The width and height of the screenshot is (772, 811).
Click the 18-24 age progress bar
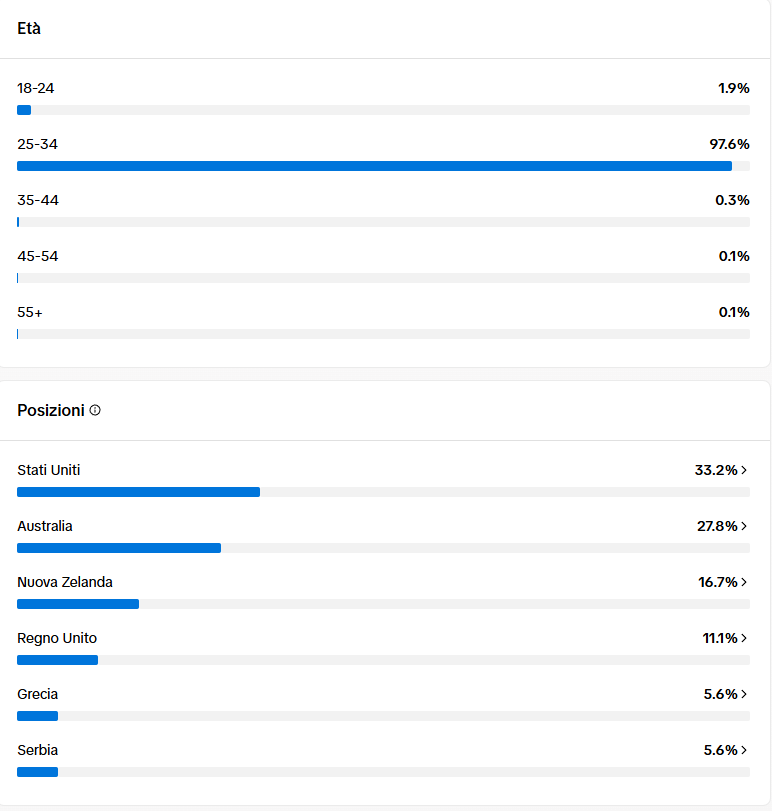click(x=383, y=110)
